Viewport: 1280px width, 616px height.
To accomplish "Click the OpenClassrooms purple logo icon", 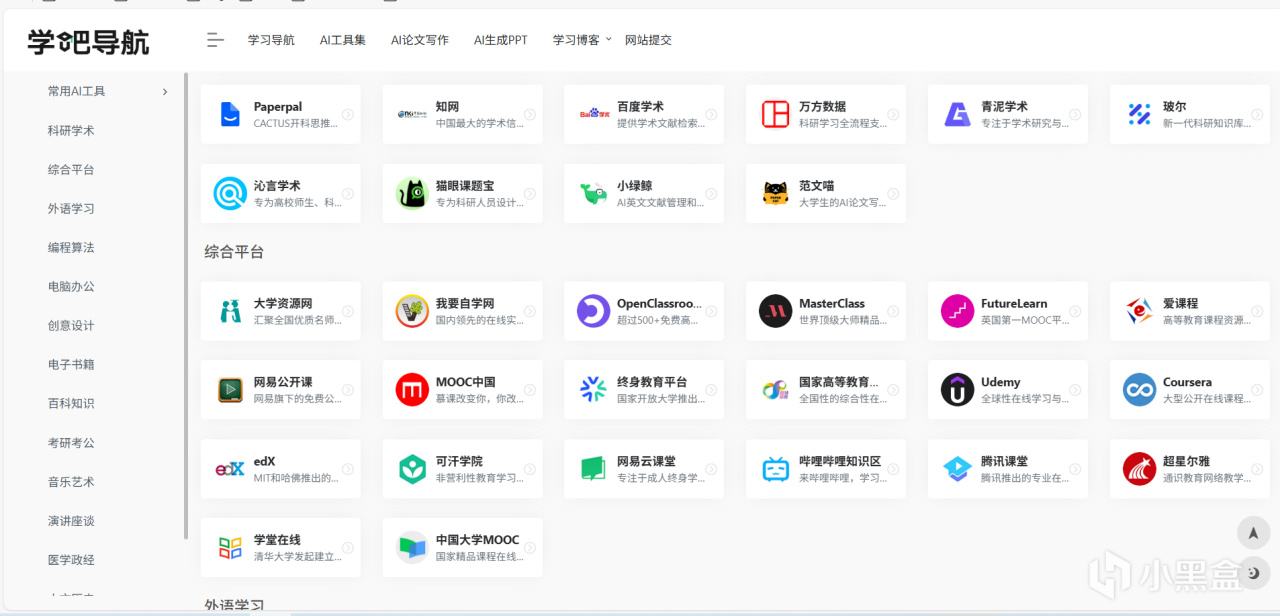I will pyautogui.click(x=594, y=311).
